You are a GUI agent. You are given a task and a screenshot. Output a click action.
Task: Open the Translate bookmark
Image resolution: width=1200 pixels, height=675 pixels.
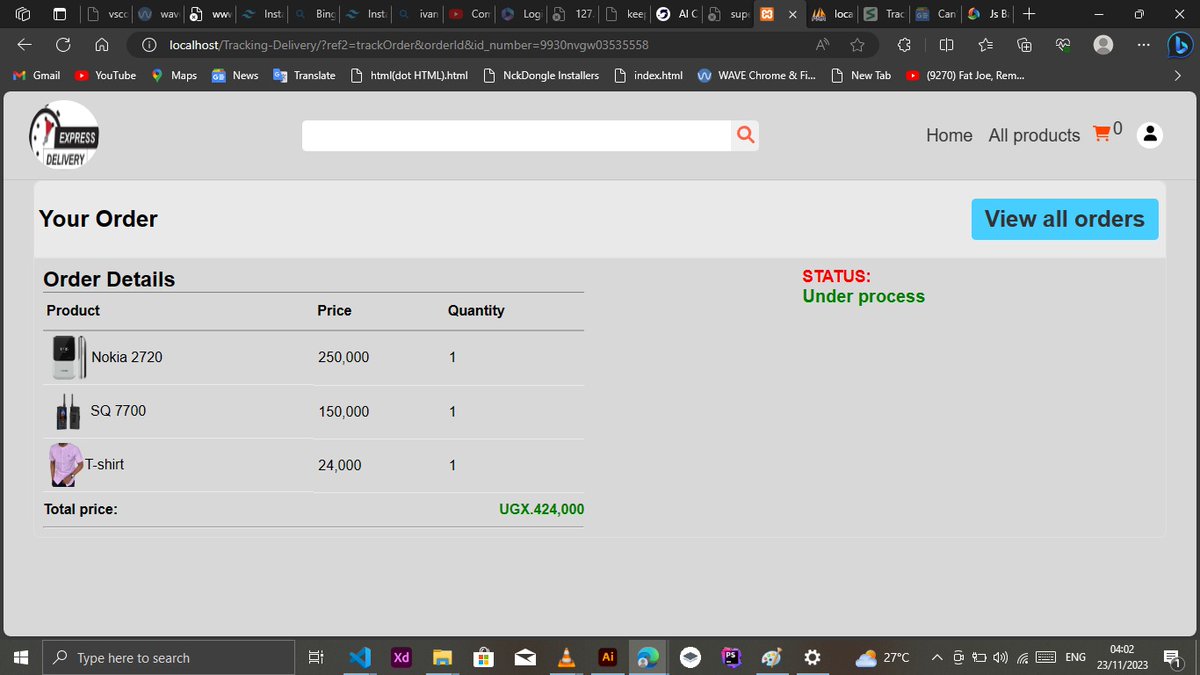pyautogui.click(x=304, y=75)
